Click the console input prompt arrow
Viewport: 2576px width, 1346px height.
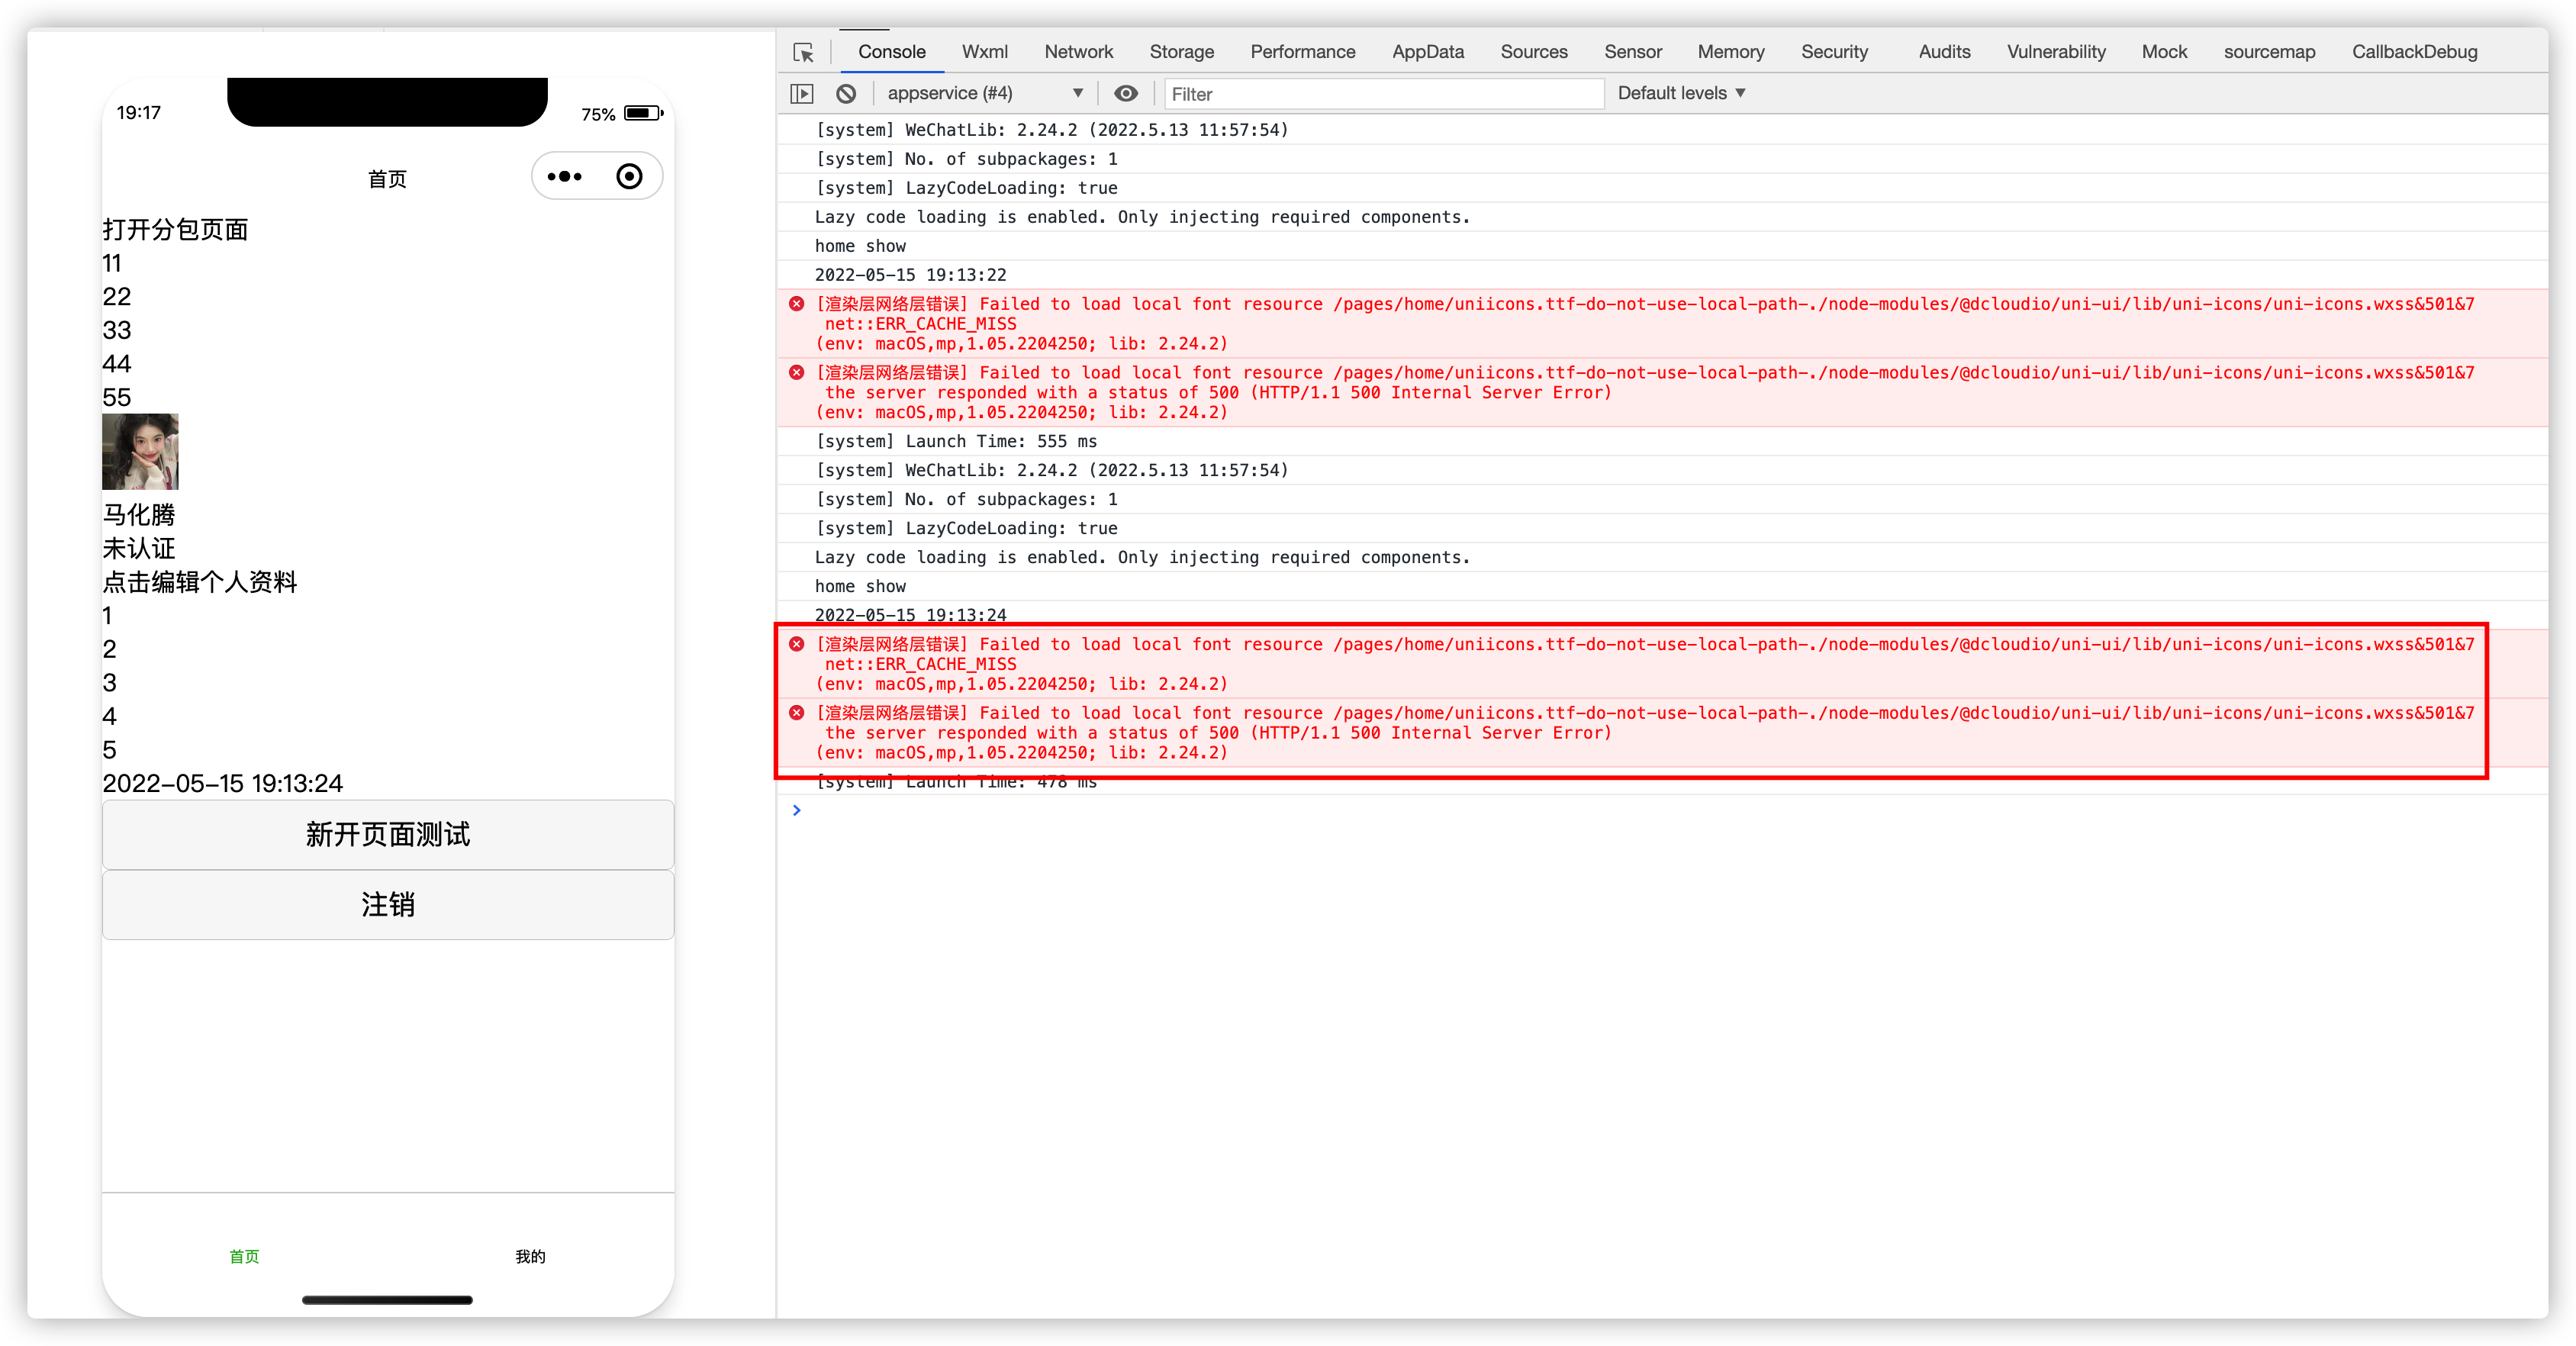coord(797,810)
